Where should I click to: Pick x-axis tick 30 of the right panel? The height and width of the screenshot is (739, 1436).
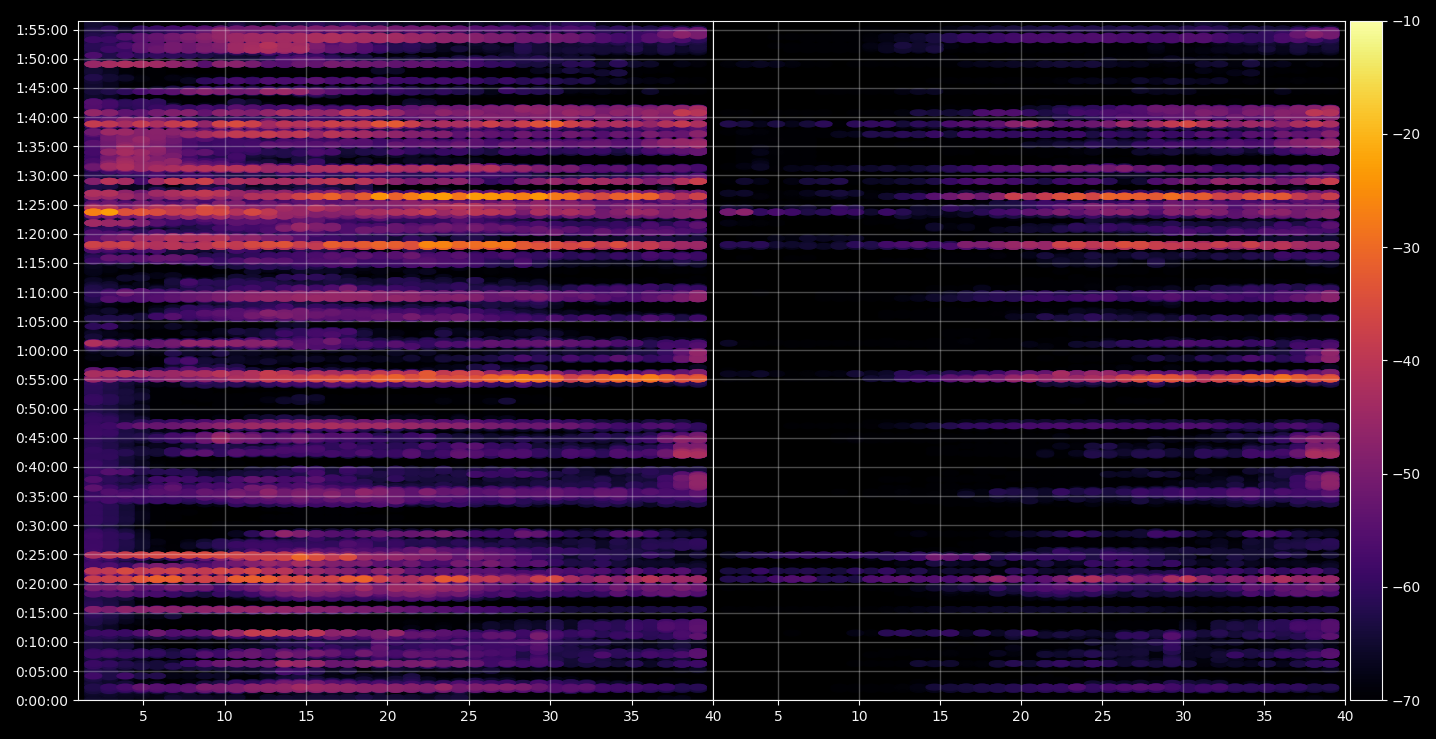(1183, 716)
